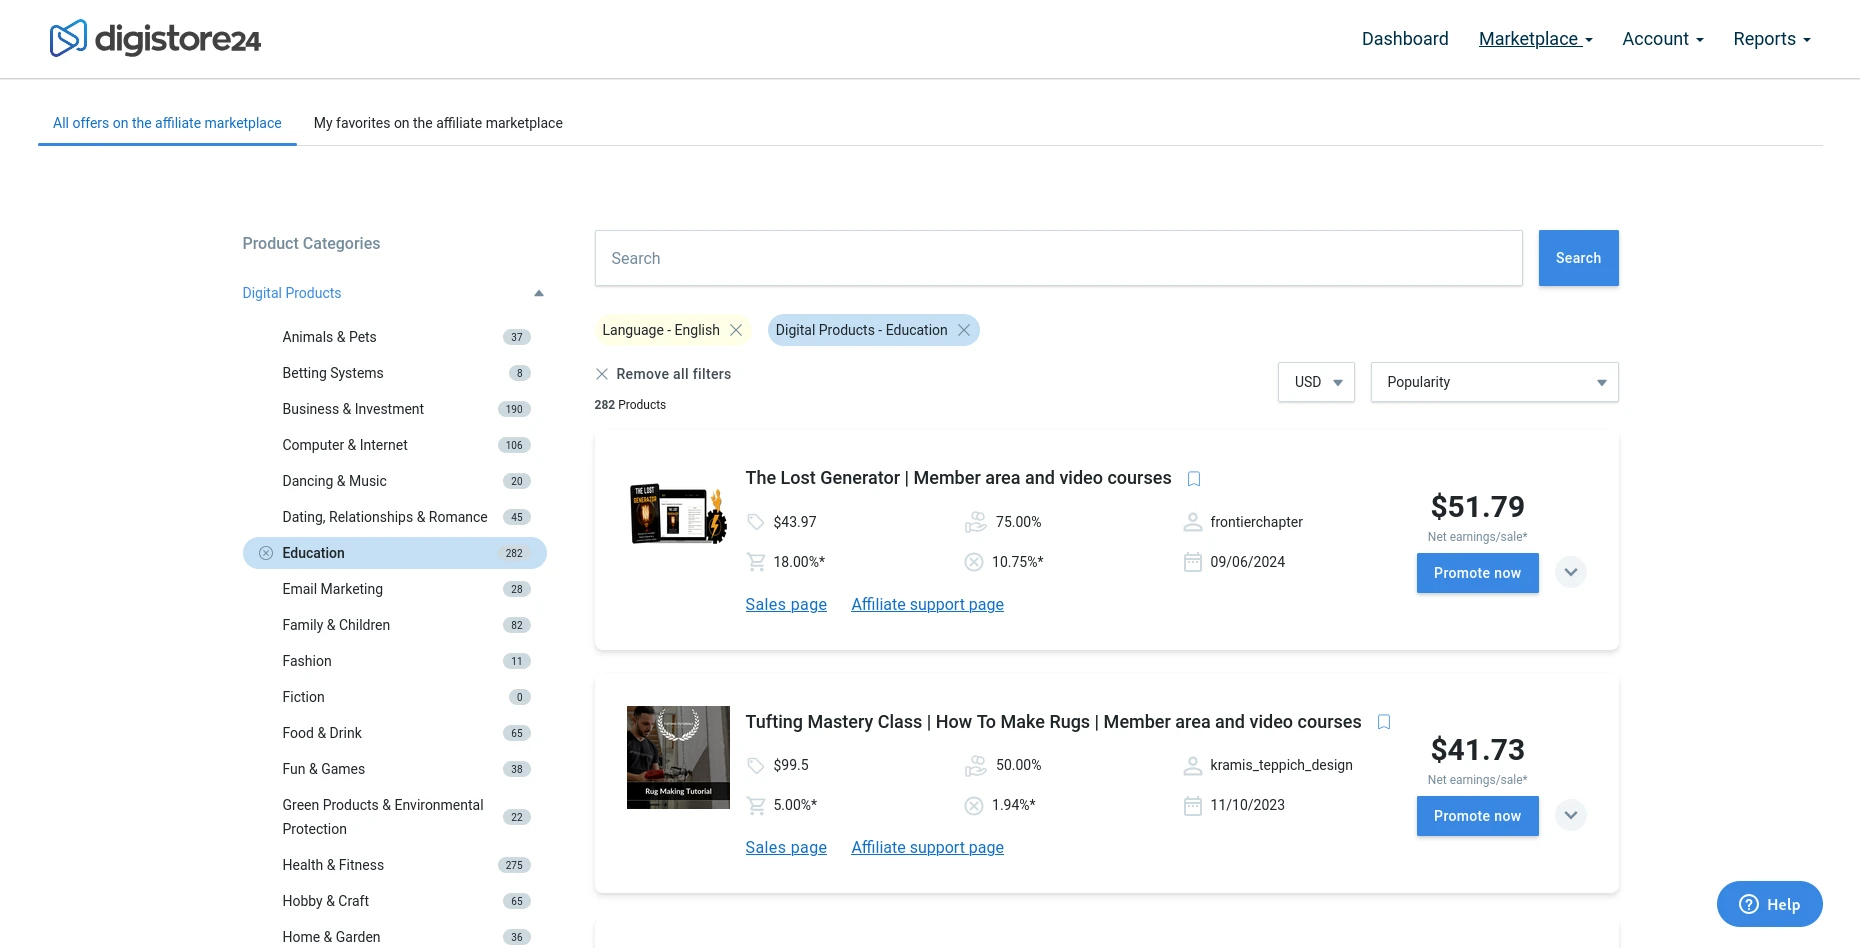The width and height of the screenshot is (1860, 948).
Task: Click the vendor icon next to kramis_teppich_design
Action: coord(1192,764)
